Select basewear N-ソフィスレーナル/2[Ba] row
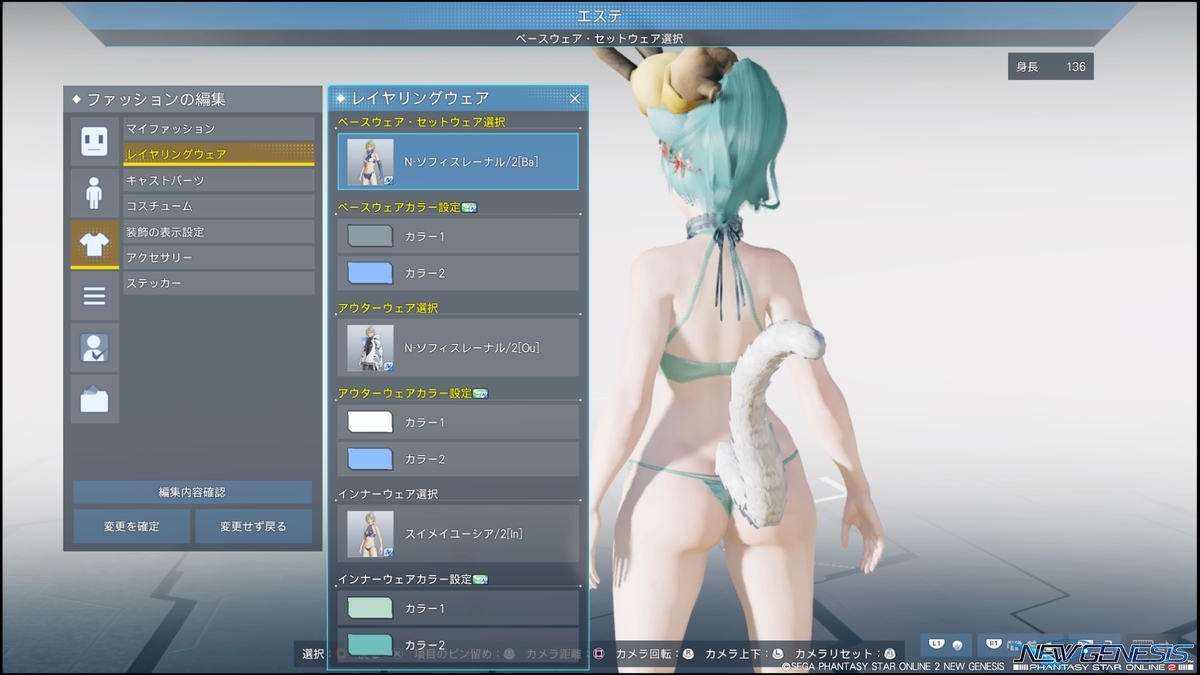The width and height of the screenshot is (1200, 675). pyautogui.click(x=458, y=161)
